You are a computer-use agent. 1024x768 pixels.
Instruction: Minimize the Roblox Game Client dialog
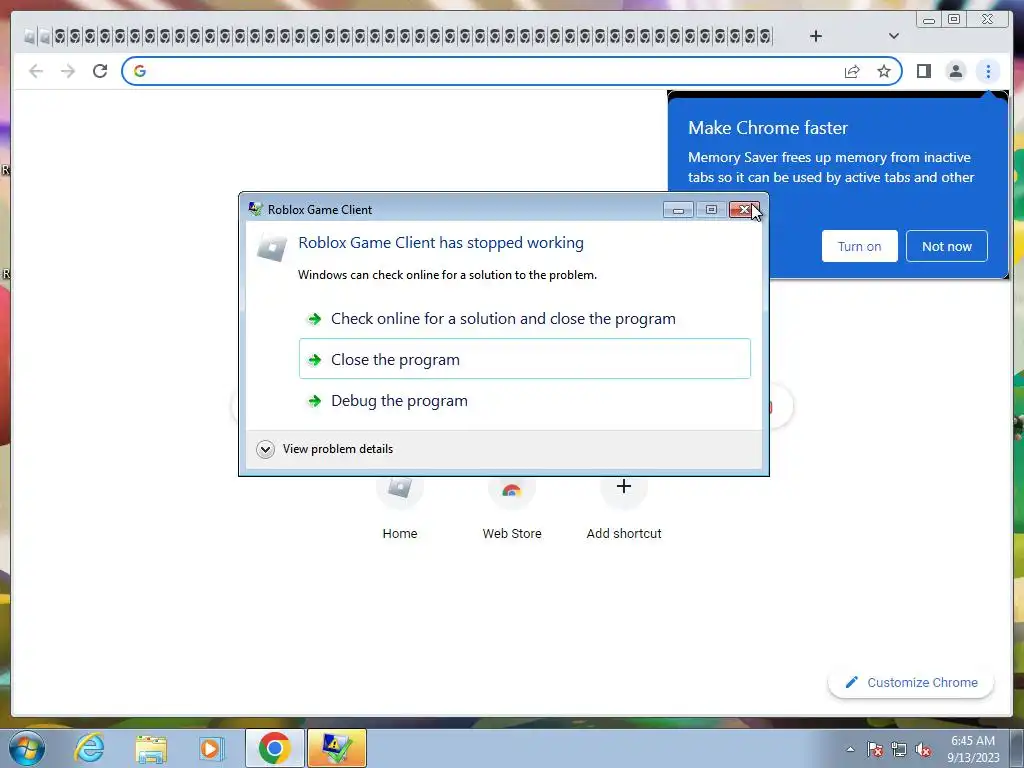[678, 210]
